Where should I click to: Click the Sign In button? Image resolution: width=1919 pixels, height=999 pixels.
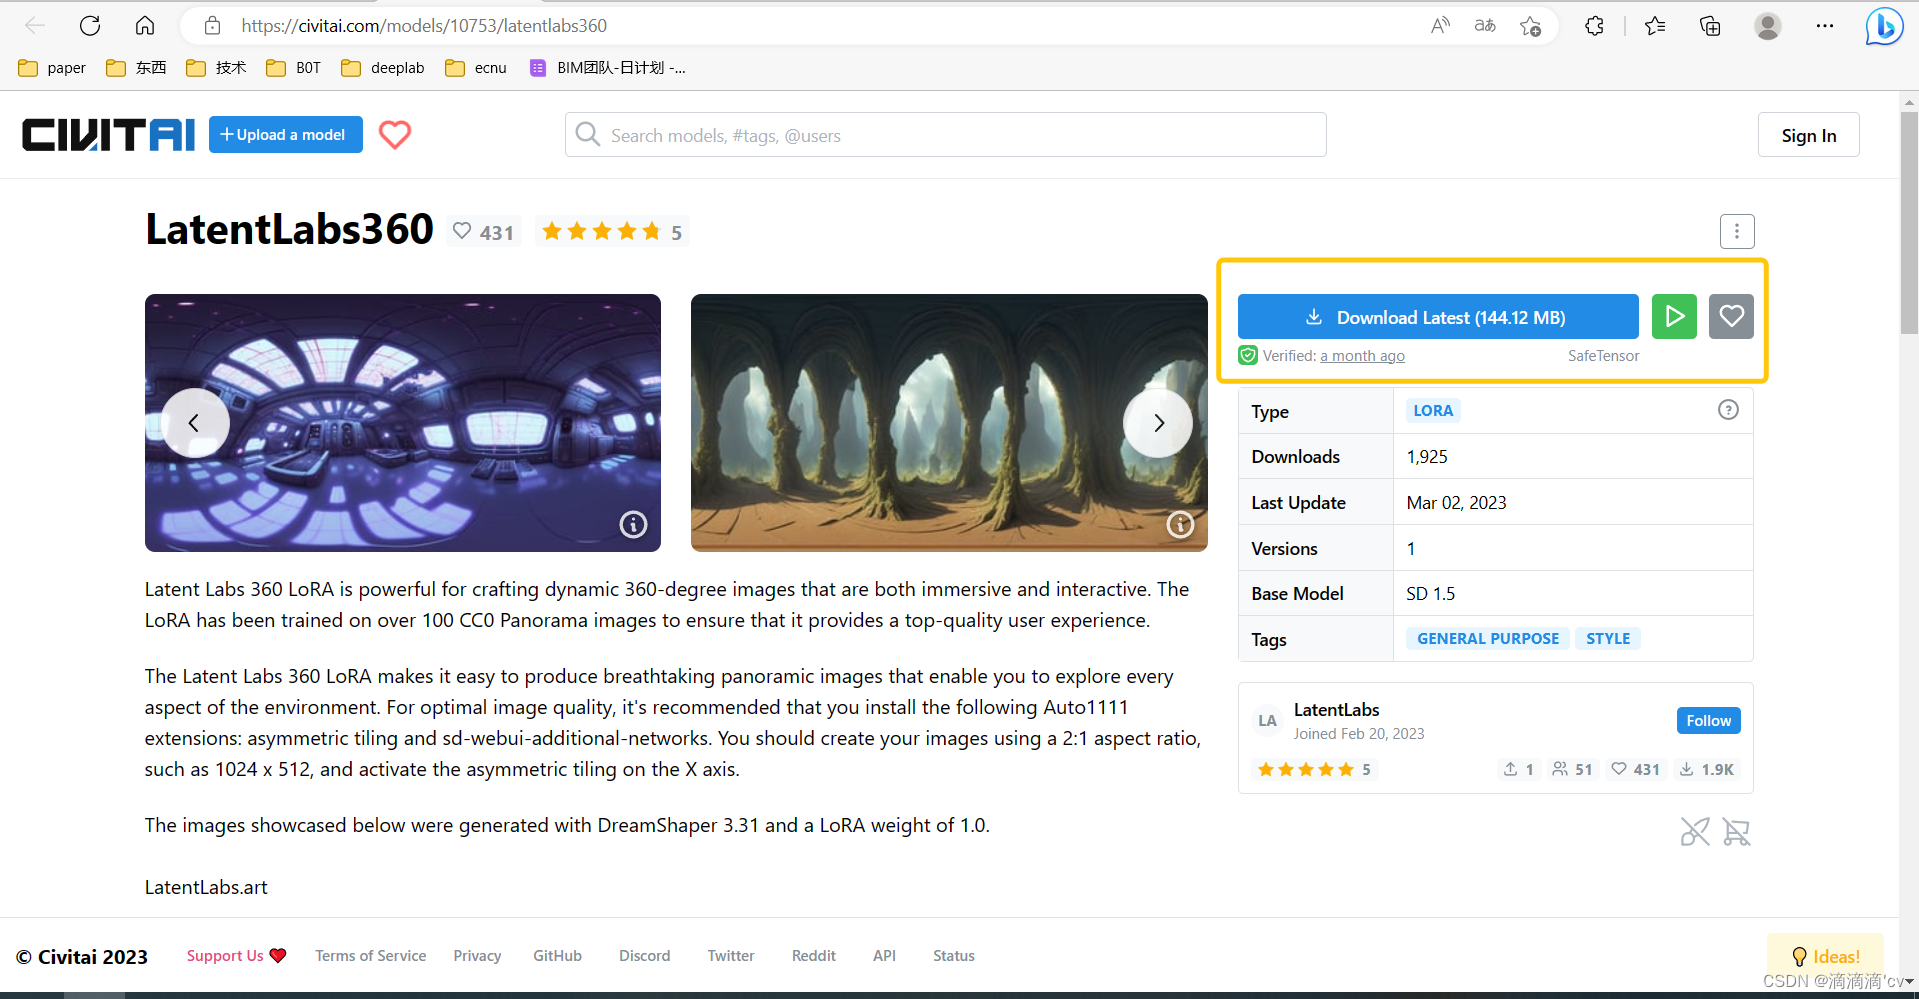point(1808,135)
